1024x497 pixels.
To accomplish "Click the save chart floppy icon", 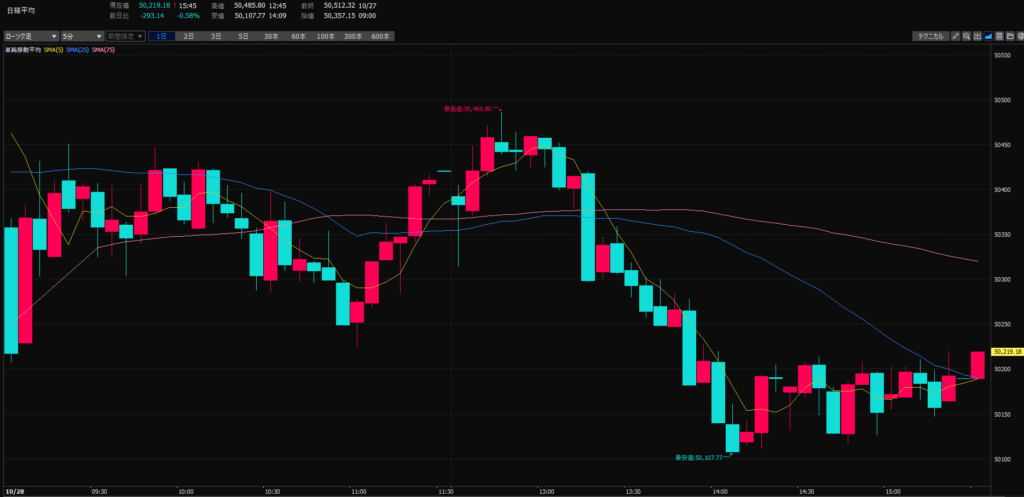I will tap(999, 36).
